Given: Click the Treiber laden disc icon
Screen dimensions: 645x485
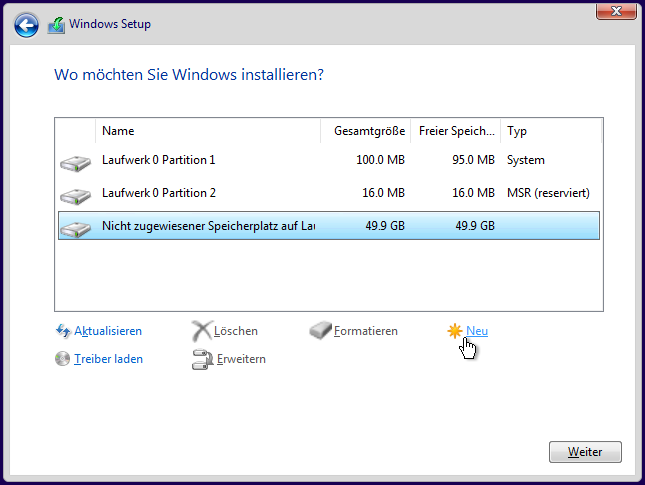Looking at the screenshot, I should (63, 359).
